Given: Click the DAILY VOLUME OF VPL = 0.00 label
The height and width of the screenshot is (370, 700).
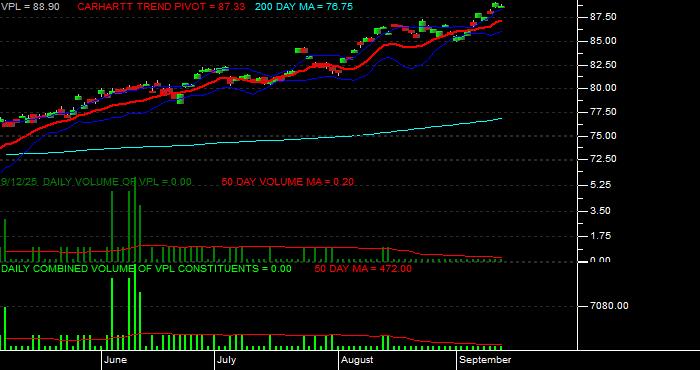Looking at the screenshot, I should coord(117,182).
